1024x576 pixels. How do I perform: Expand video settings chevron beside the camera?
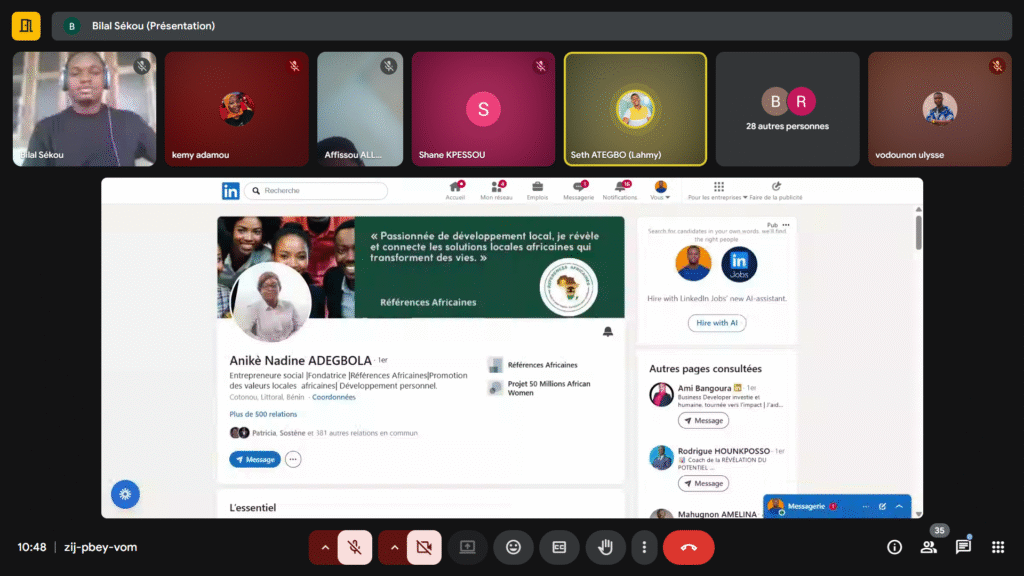pyautogui.click(x=393, y=547)
